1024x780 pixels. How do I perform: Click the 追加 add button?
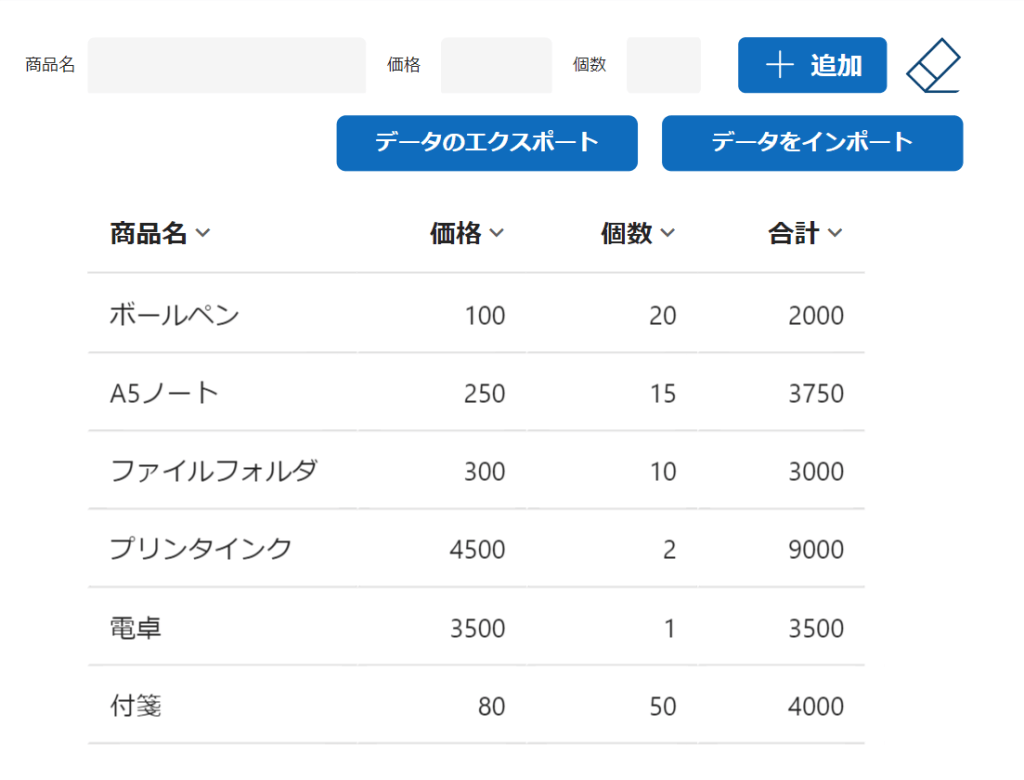(x=812, y=65)
